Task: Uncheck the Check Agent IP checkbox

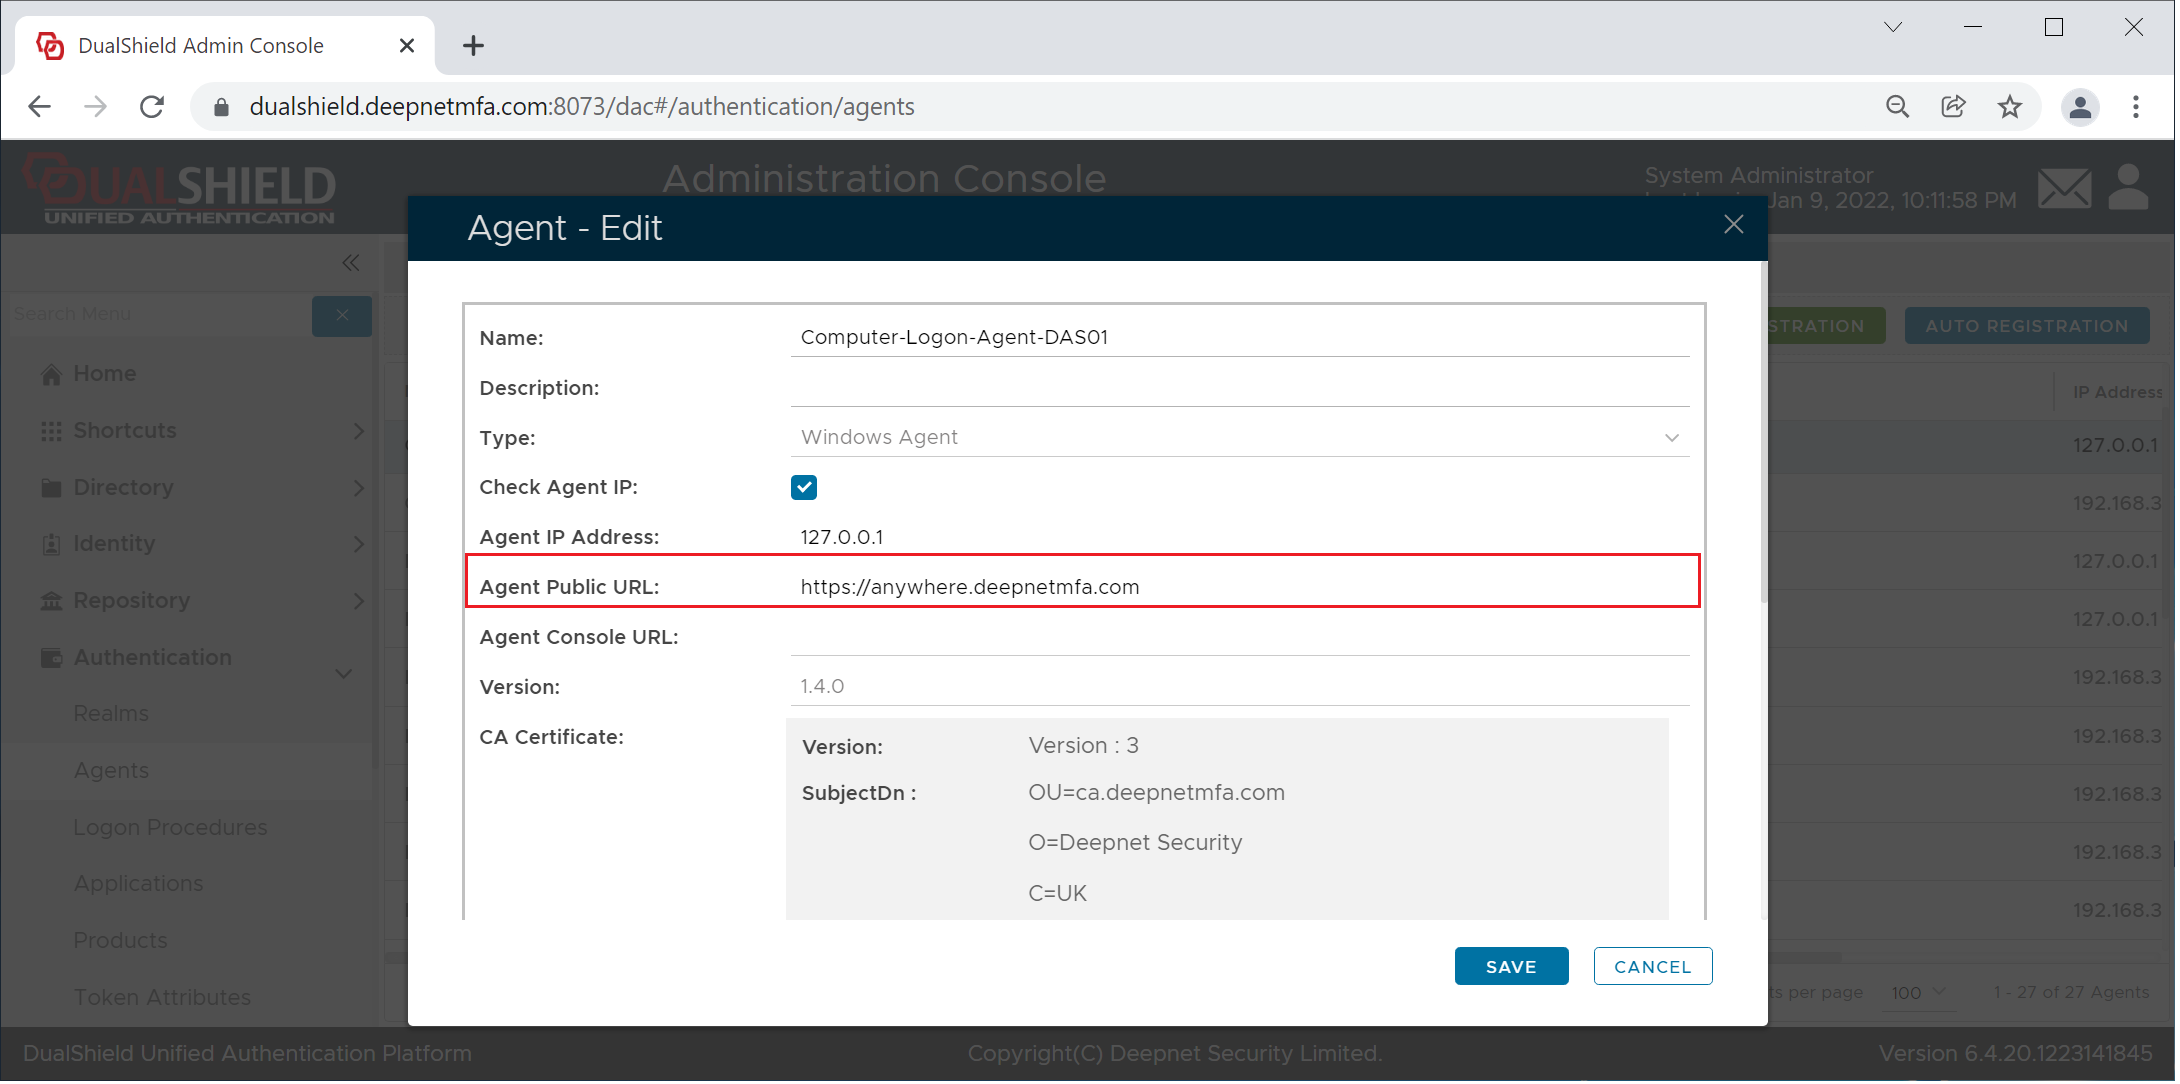Action: coord(805,488)
